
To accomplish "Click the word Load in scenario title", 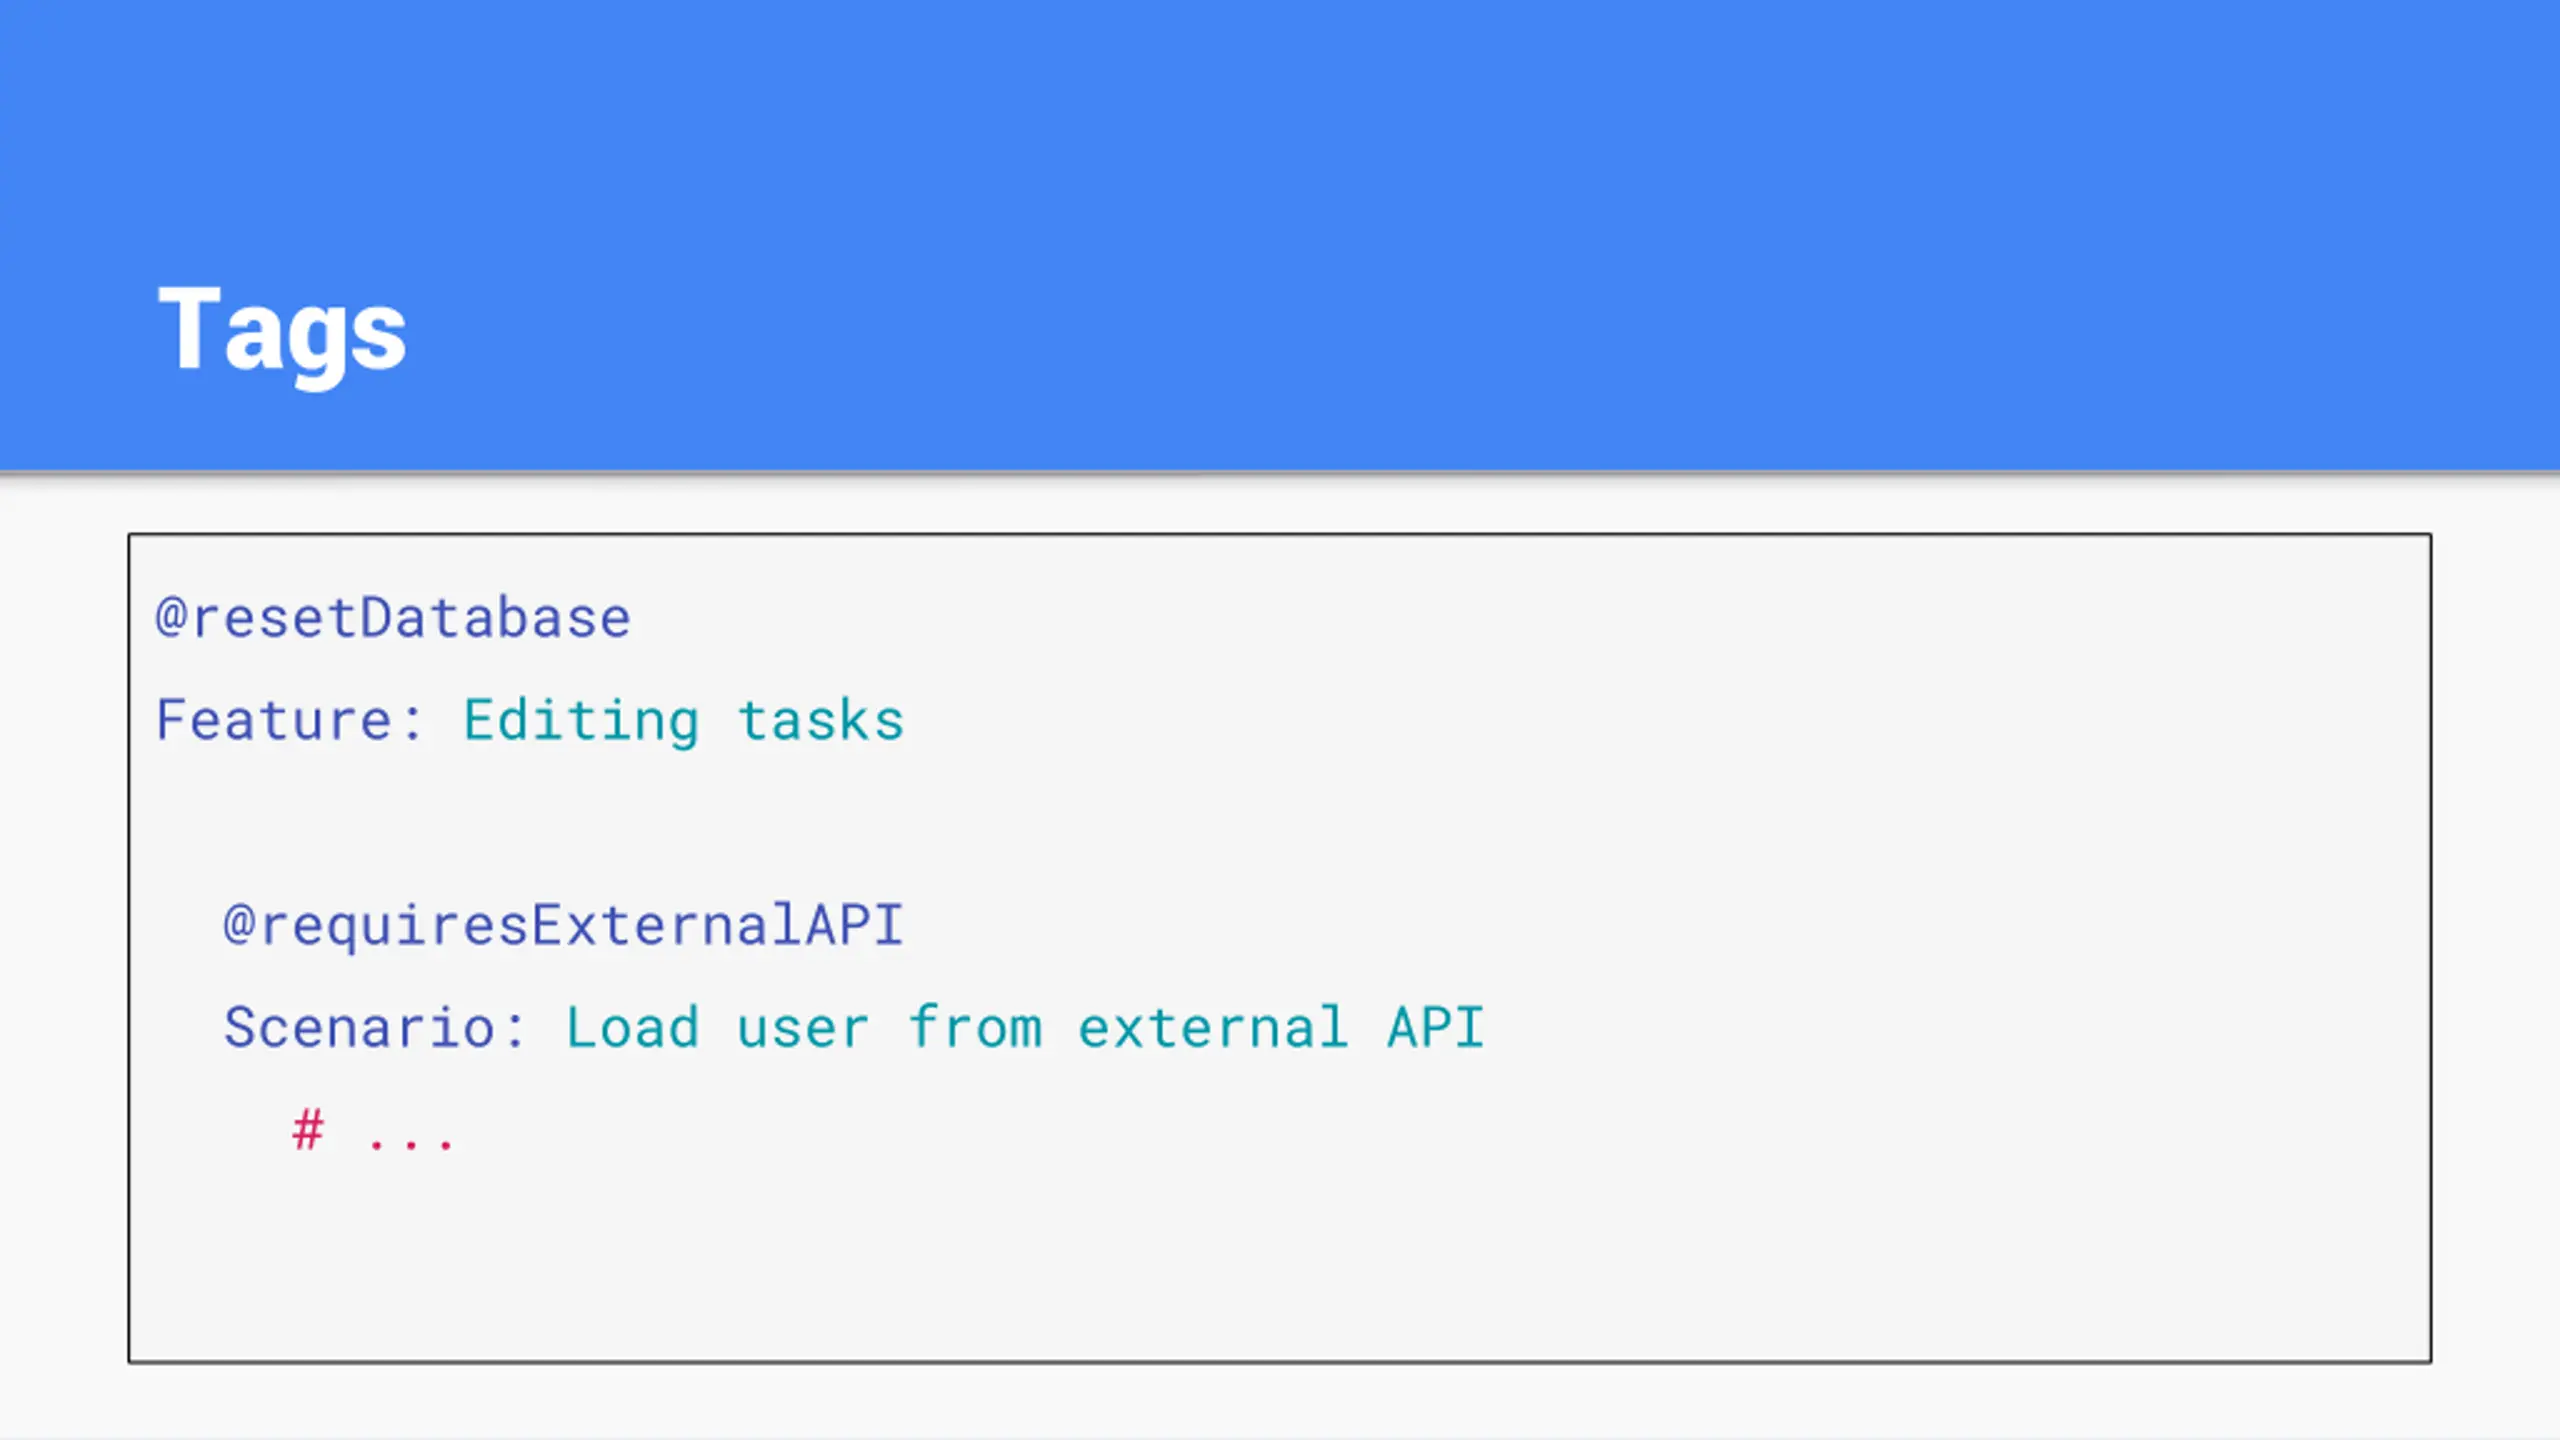I will (632, 1027).
